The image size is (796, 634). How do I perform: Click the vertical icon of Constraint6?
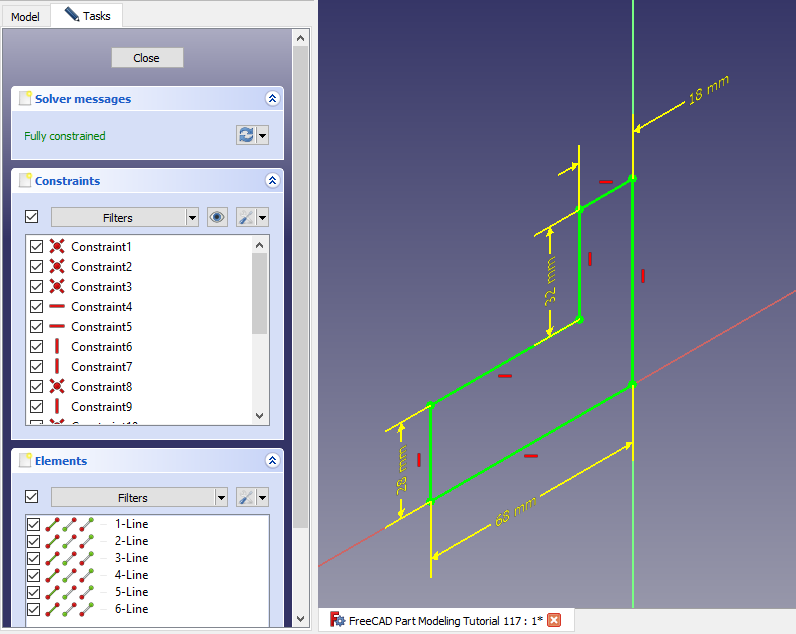[57, 347]
